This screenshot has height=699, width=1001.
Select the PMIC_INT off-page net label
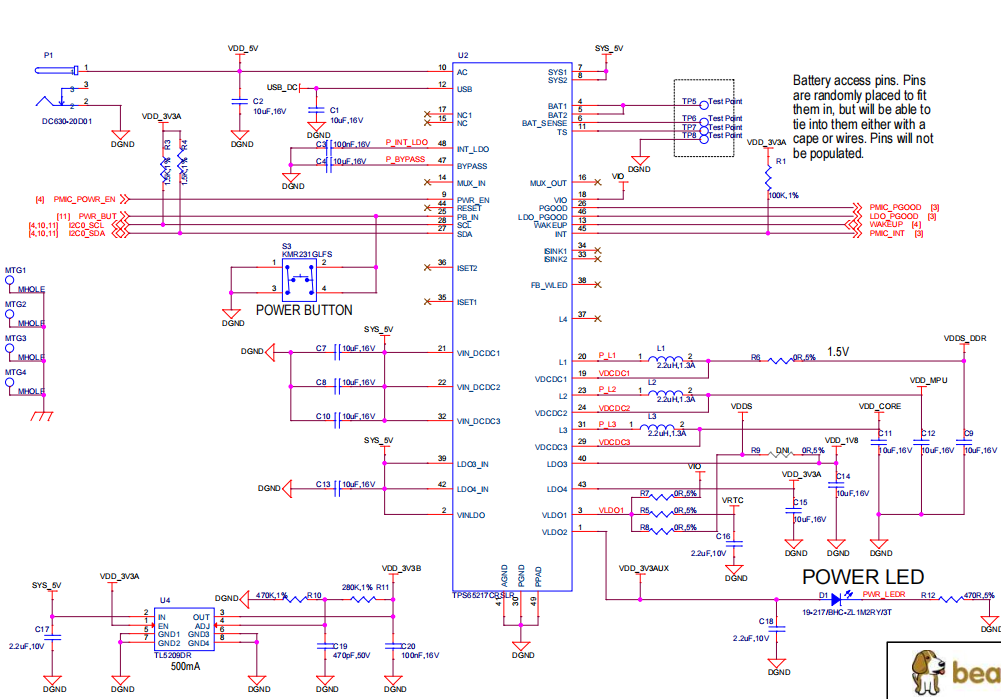click(x=888, y=234)
